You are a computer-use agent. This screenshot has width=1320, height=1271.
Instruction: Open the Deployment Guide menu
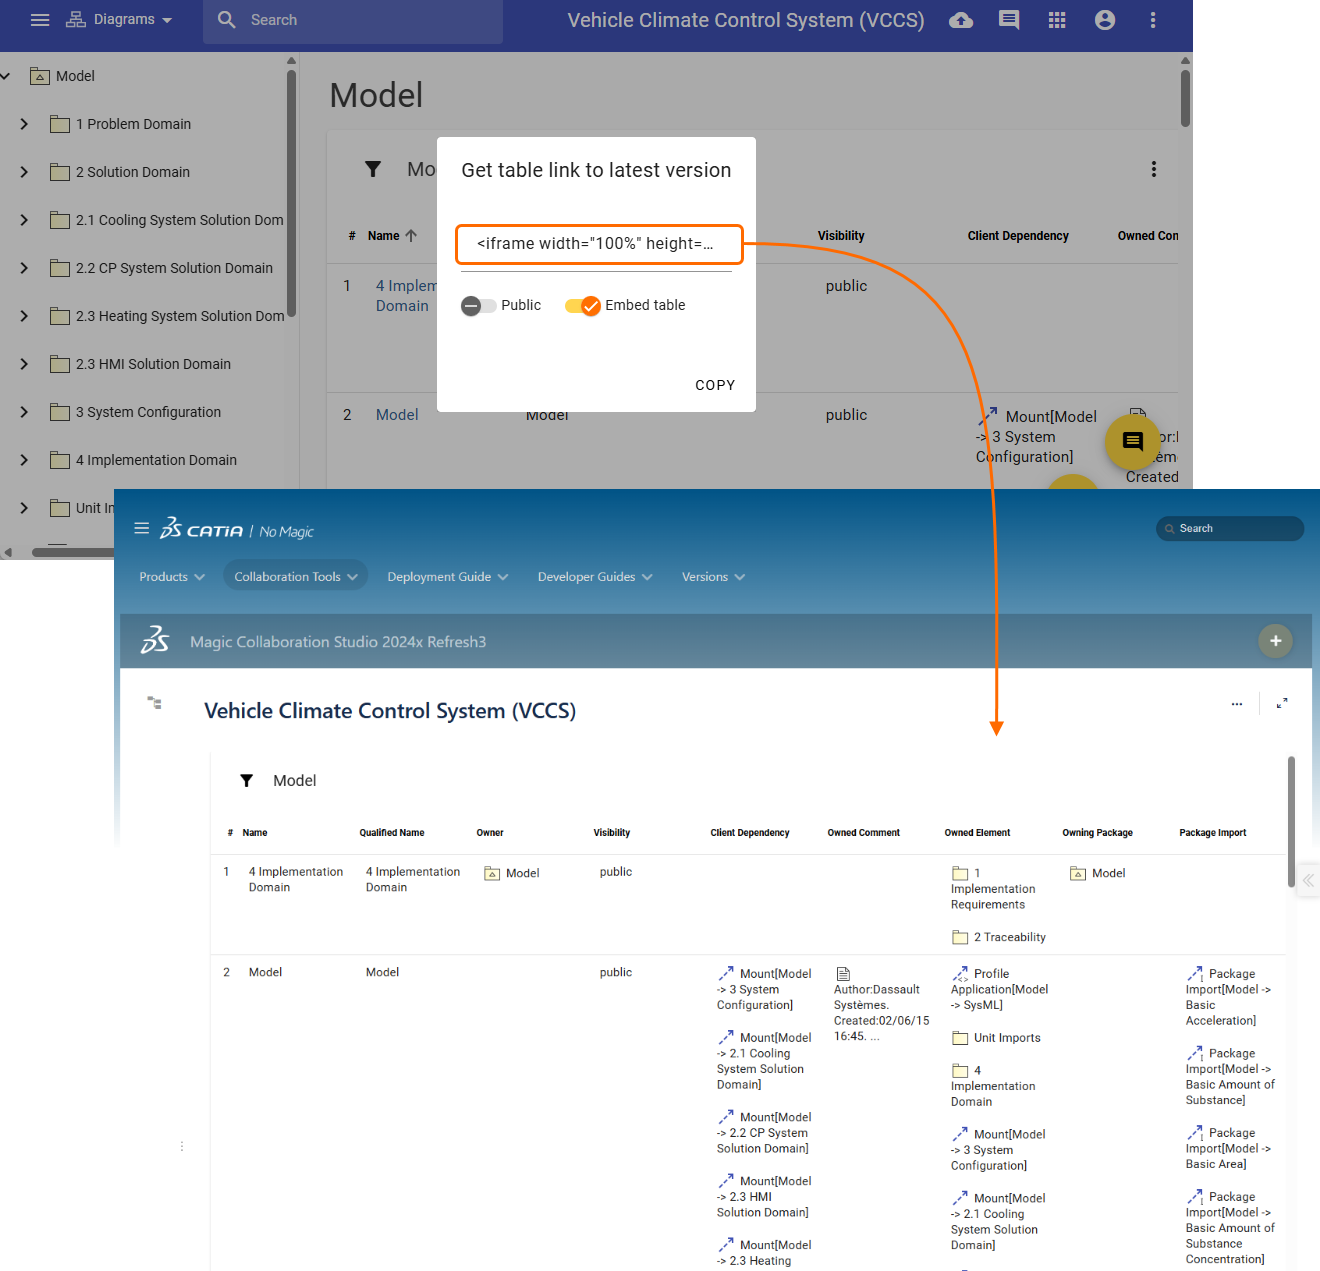point(448,577)
